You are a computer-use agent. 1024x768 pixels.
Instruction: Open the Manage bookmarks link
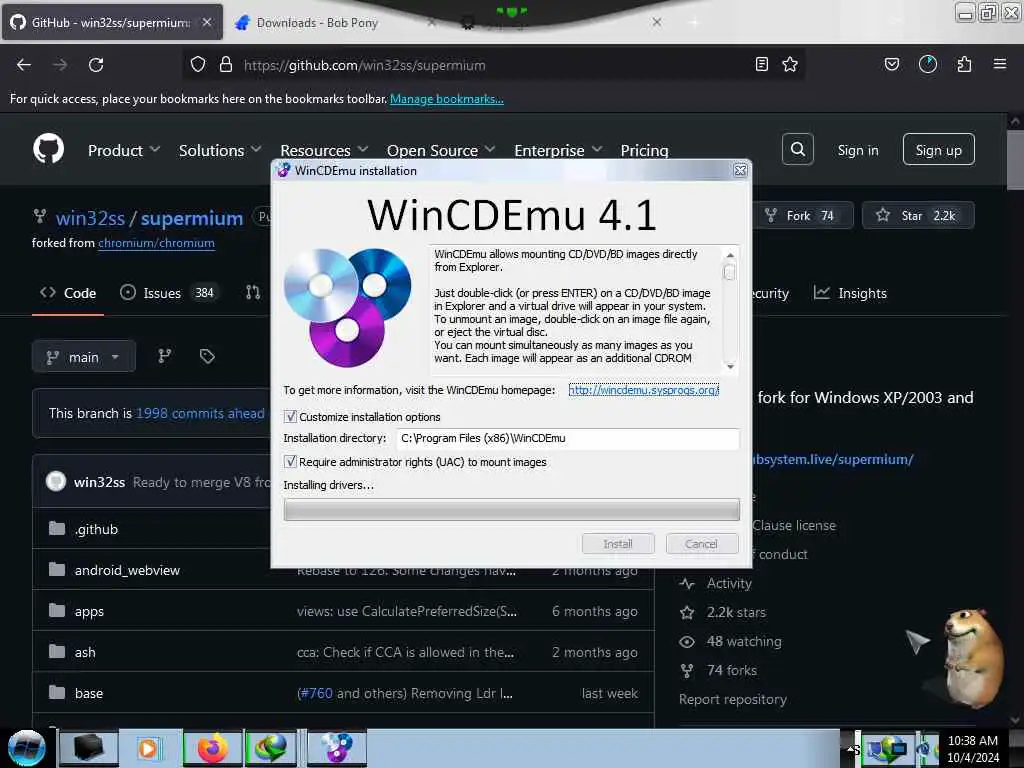[x=447, y=99]
